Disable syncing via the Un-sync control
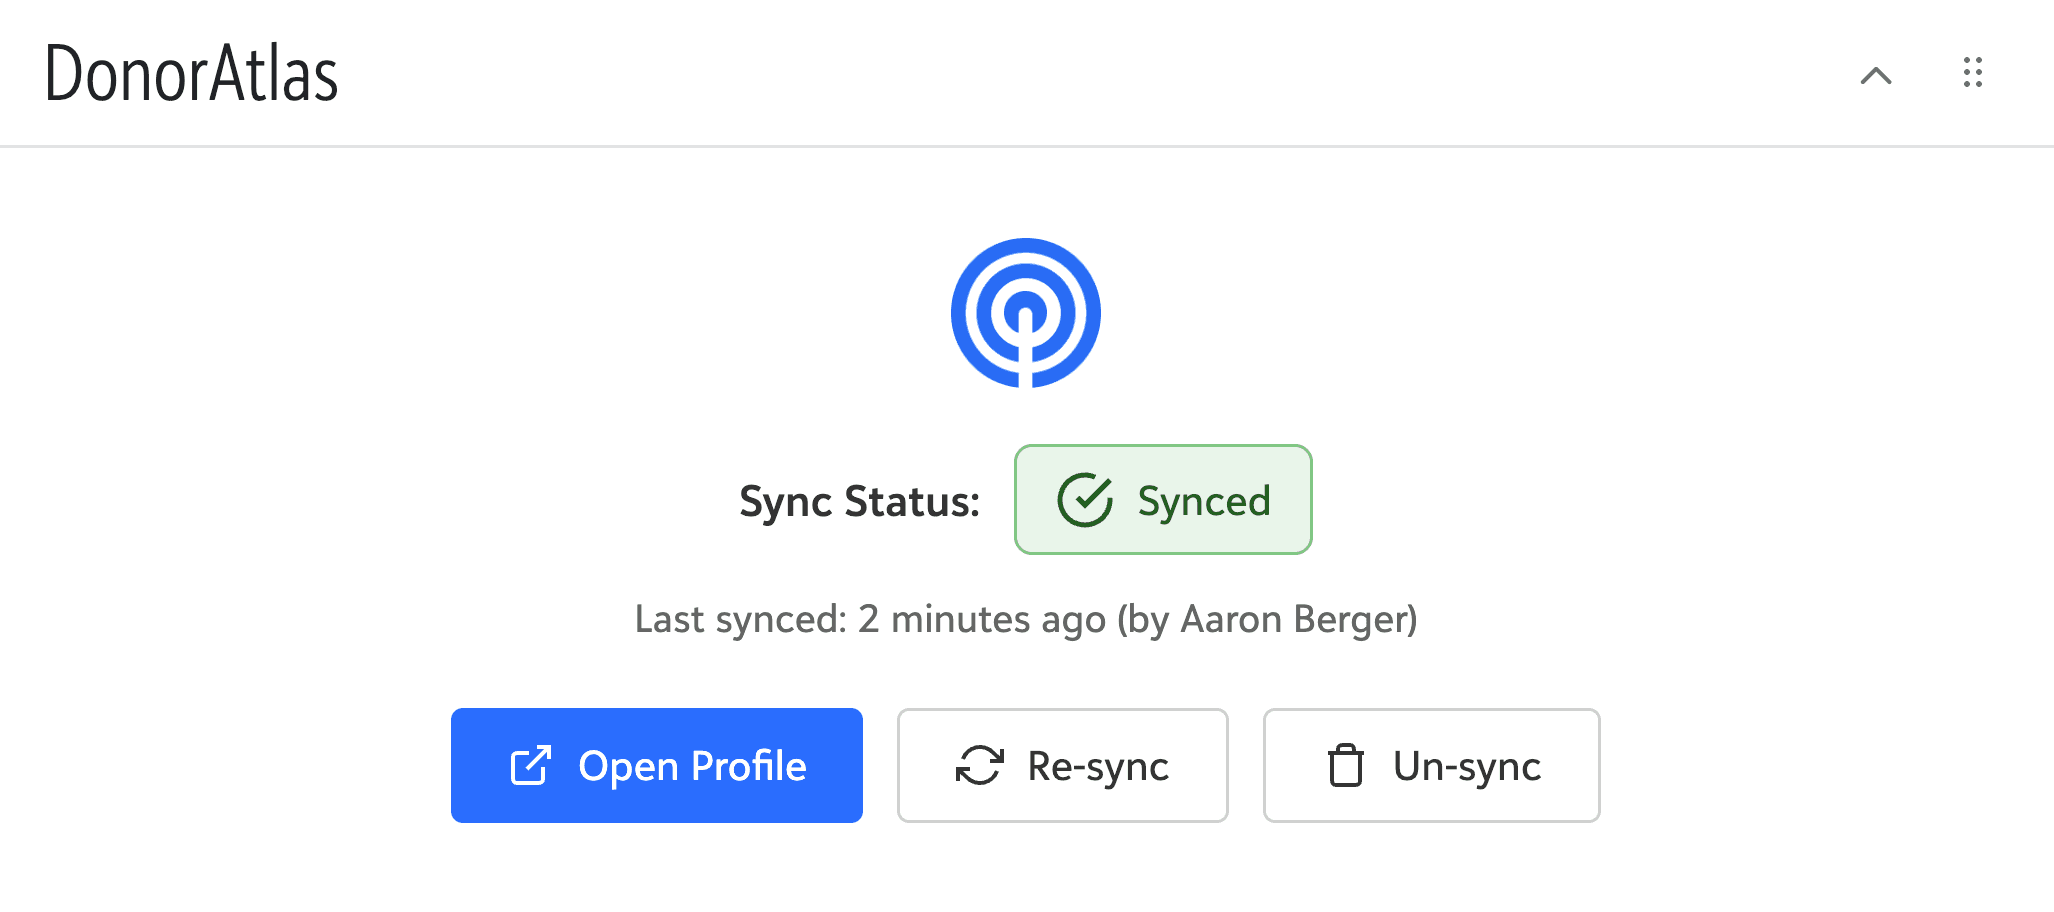Screen dimensions: 2054x912 (1431, 765)
